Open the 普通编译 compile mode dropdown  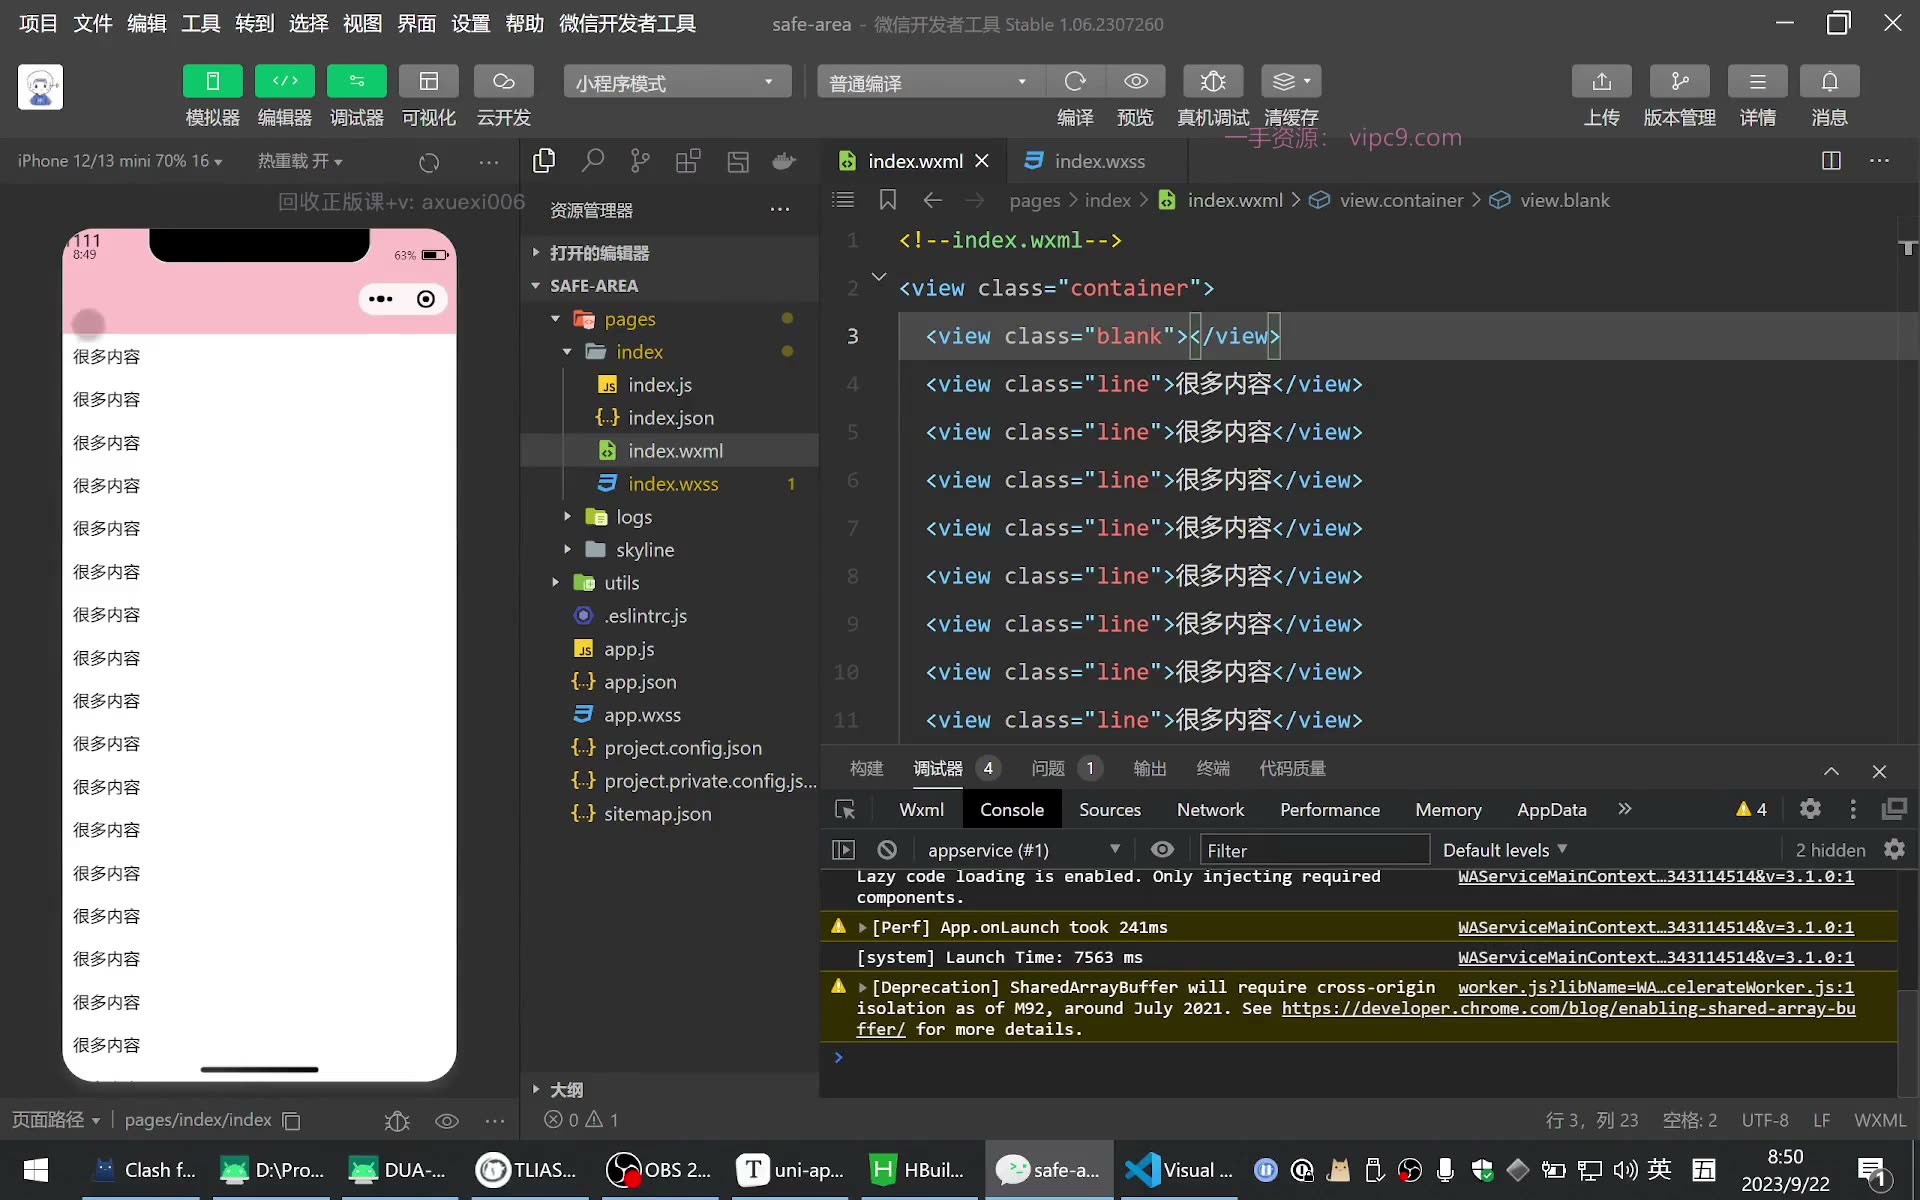click(930, 82)
